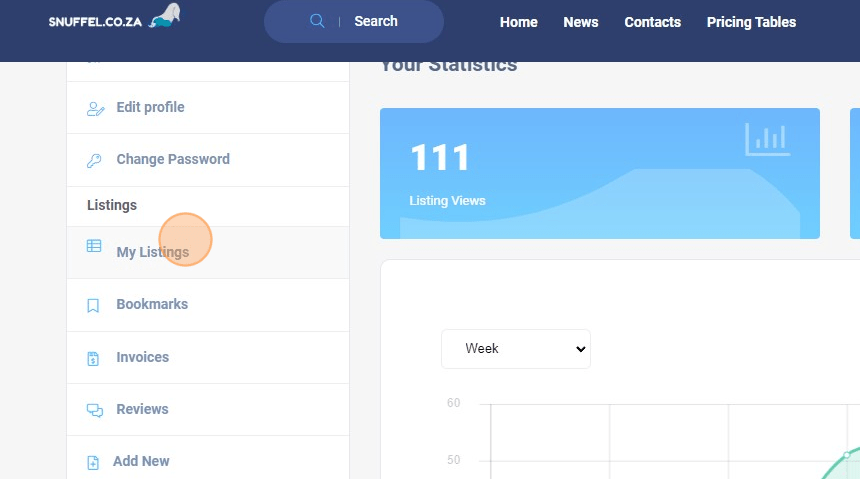860x479 pixels.
Task: Click the Snuffel.co.za logo
Action: (x=114, y=19)
